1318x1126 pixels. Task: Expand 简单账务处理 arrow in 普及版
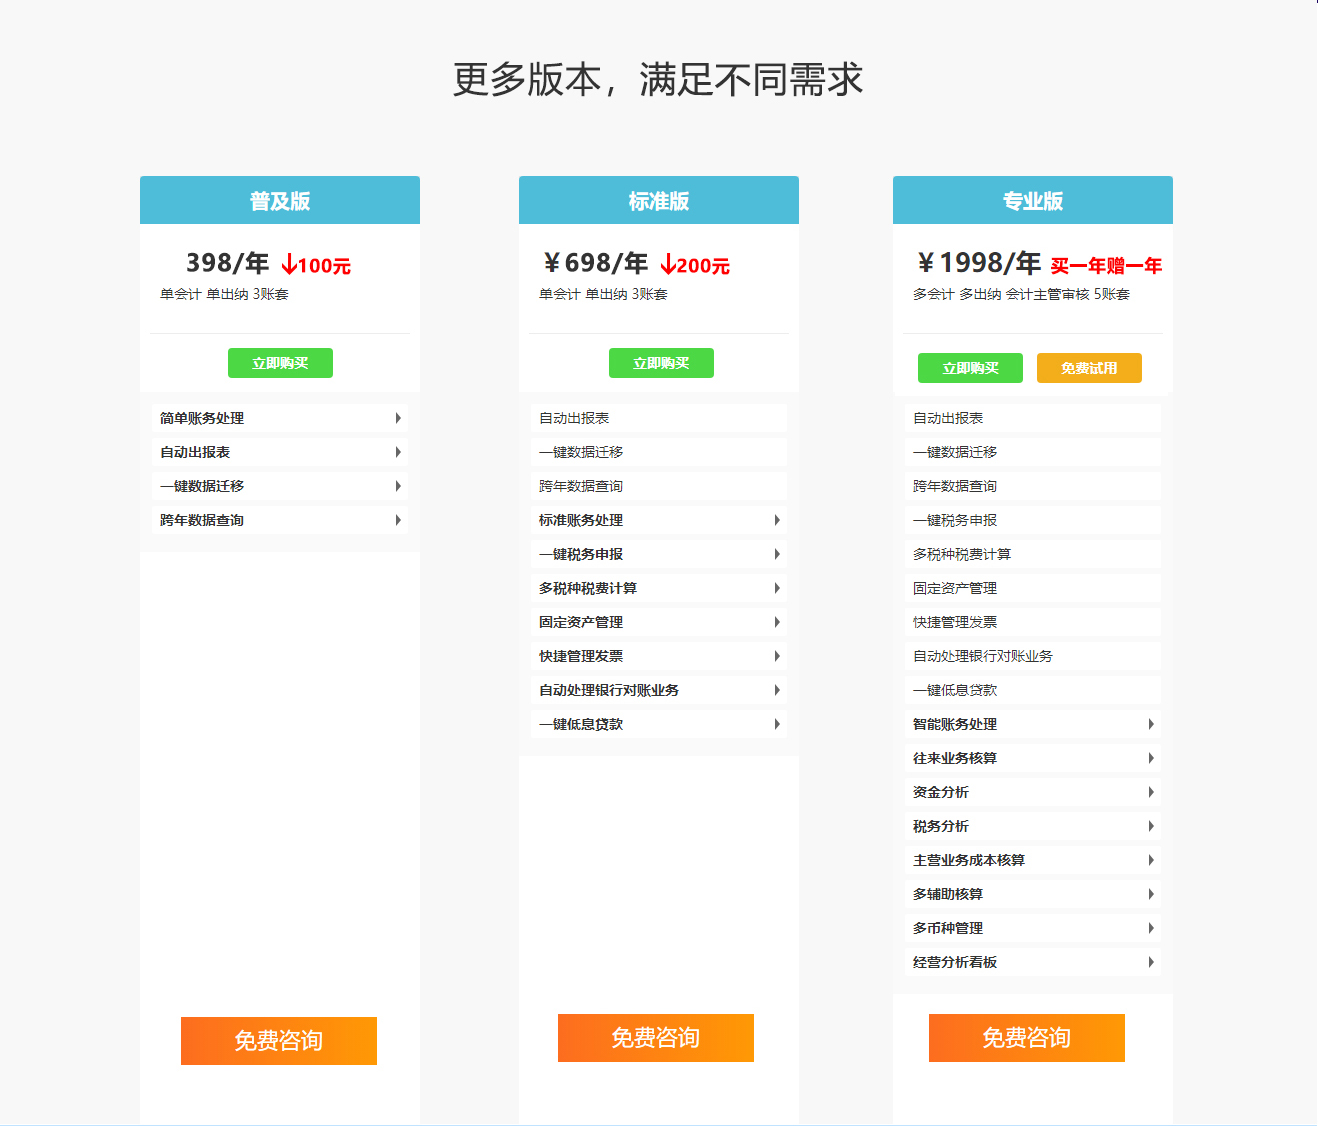click(x=398, y=418)
